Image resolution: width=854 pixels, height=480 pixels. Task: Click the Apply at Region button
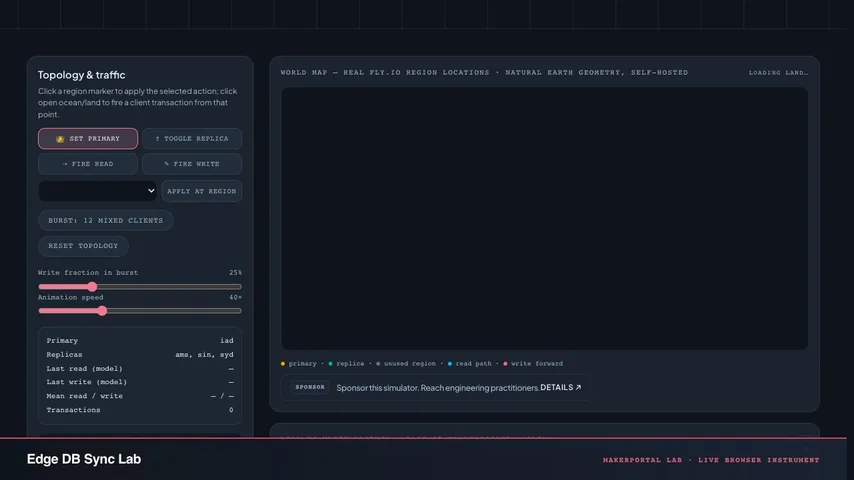tap(202, 191)
